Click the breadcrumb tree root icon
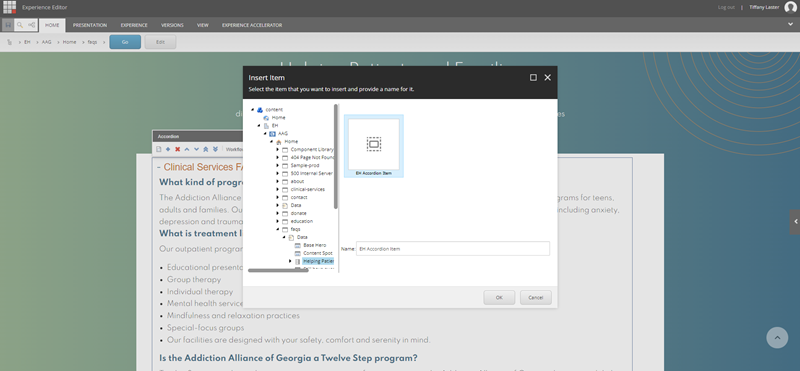Screen dimensions: 800x371 tap(10, 42)
